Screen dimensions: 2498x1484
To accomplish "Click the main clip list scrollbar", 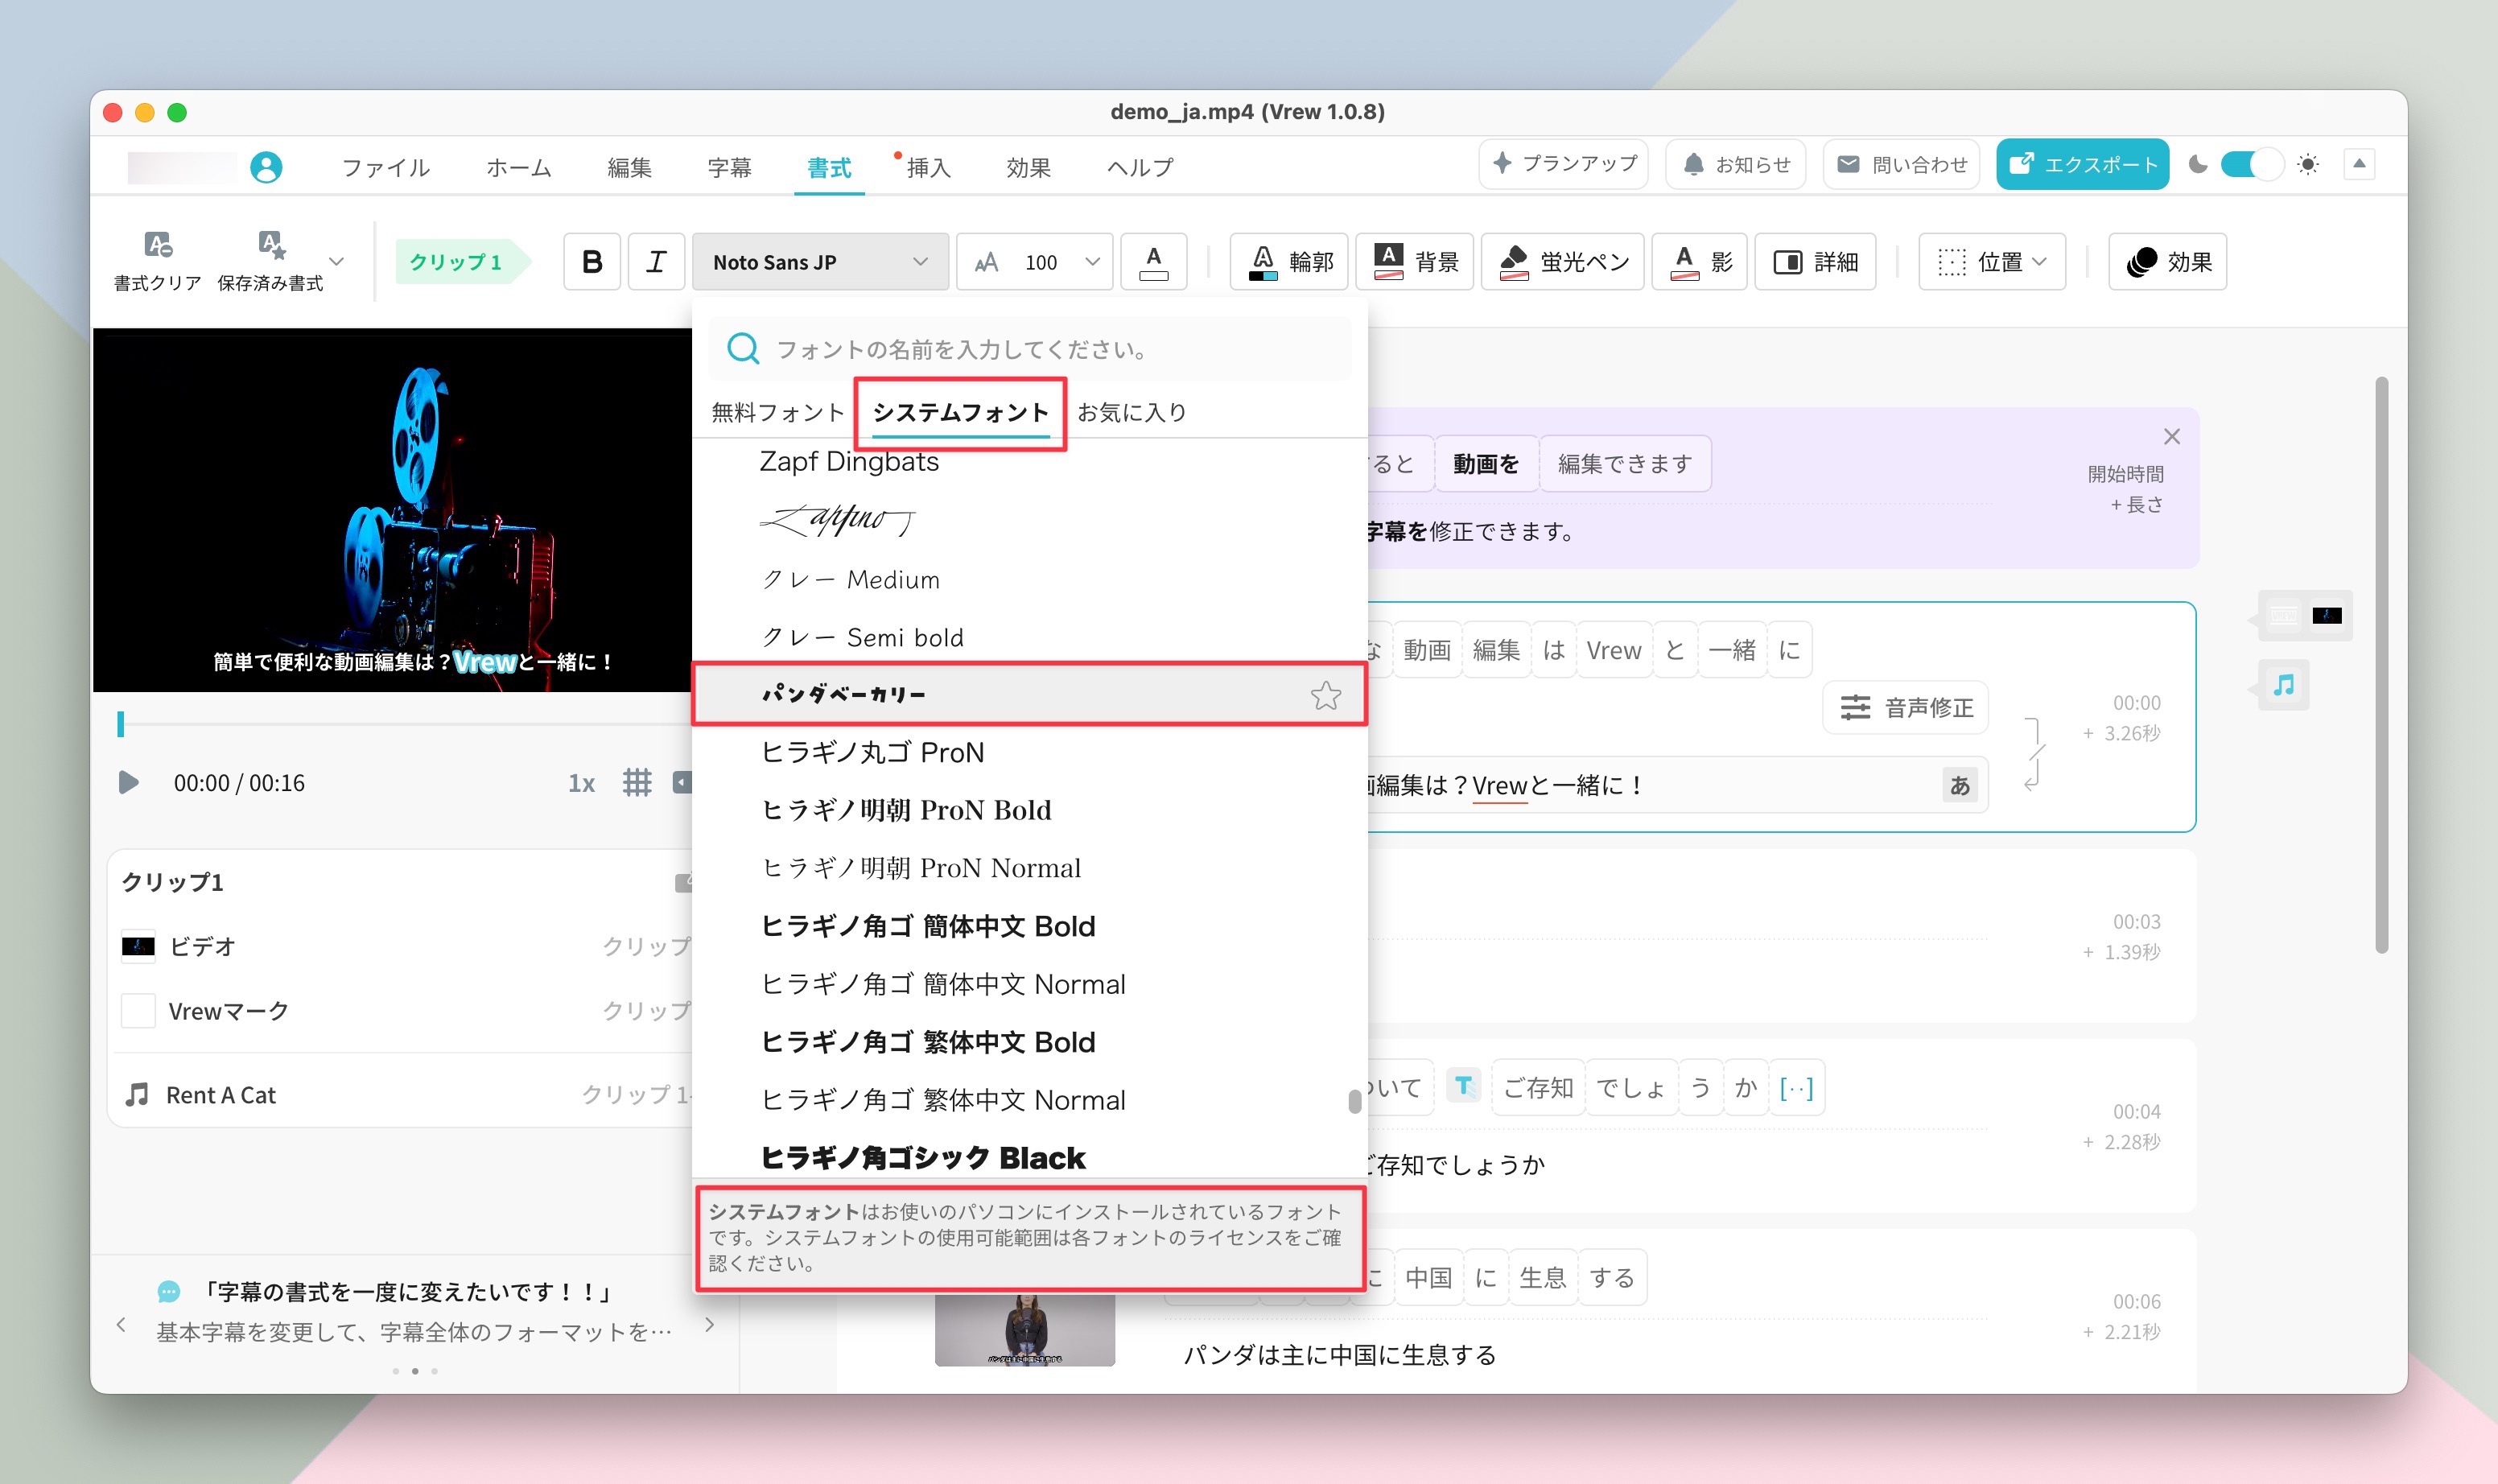I will 2382,665.
